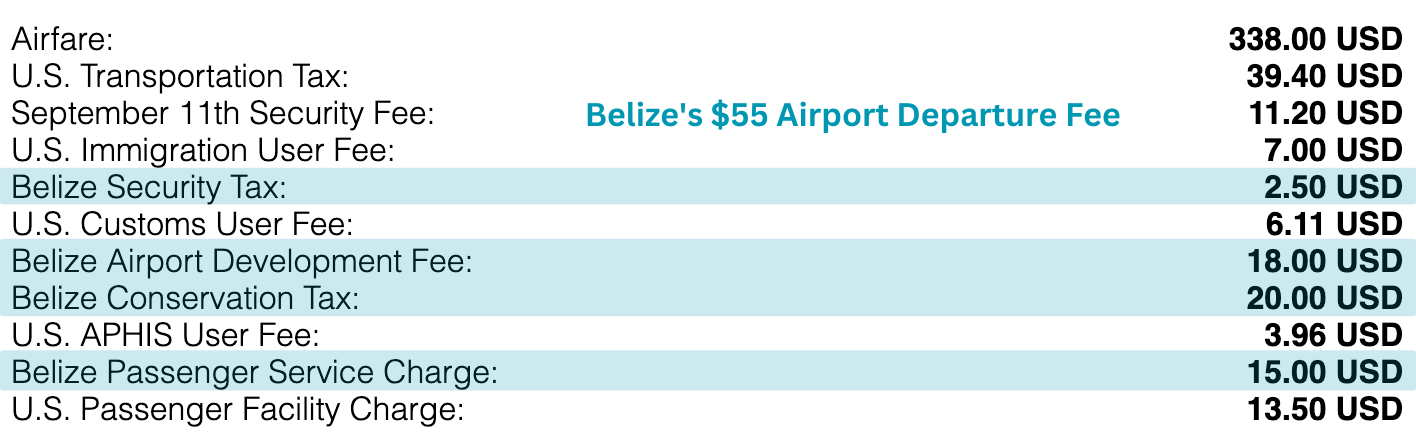Click Belize Airport Development Fee label

tap(241, 261)
